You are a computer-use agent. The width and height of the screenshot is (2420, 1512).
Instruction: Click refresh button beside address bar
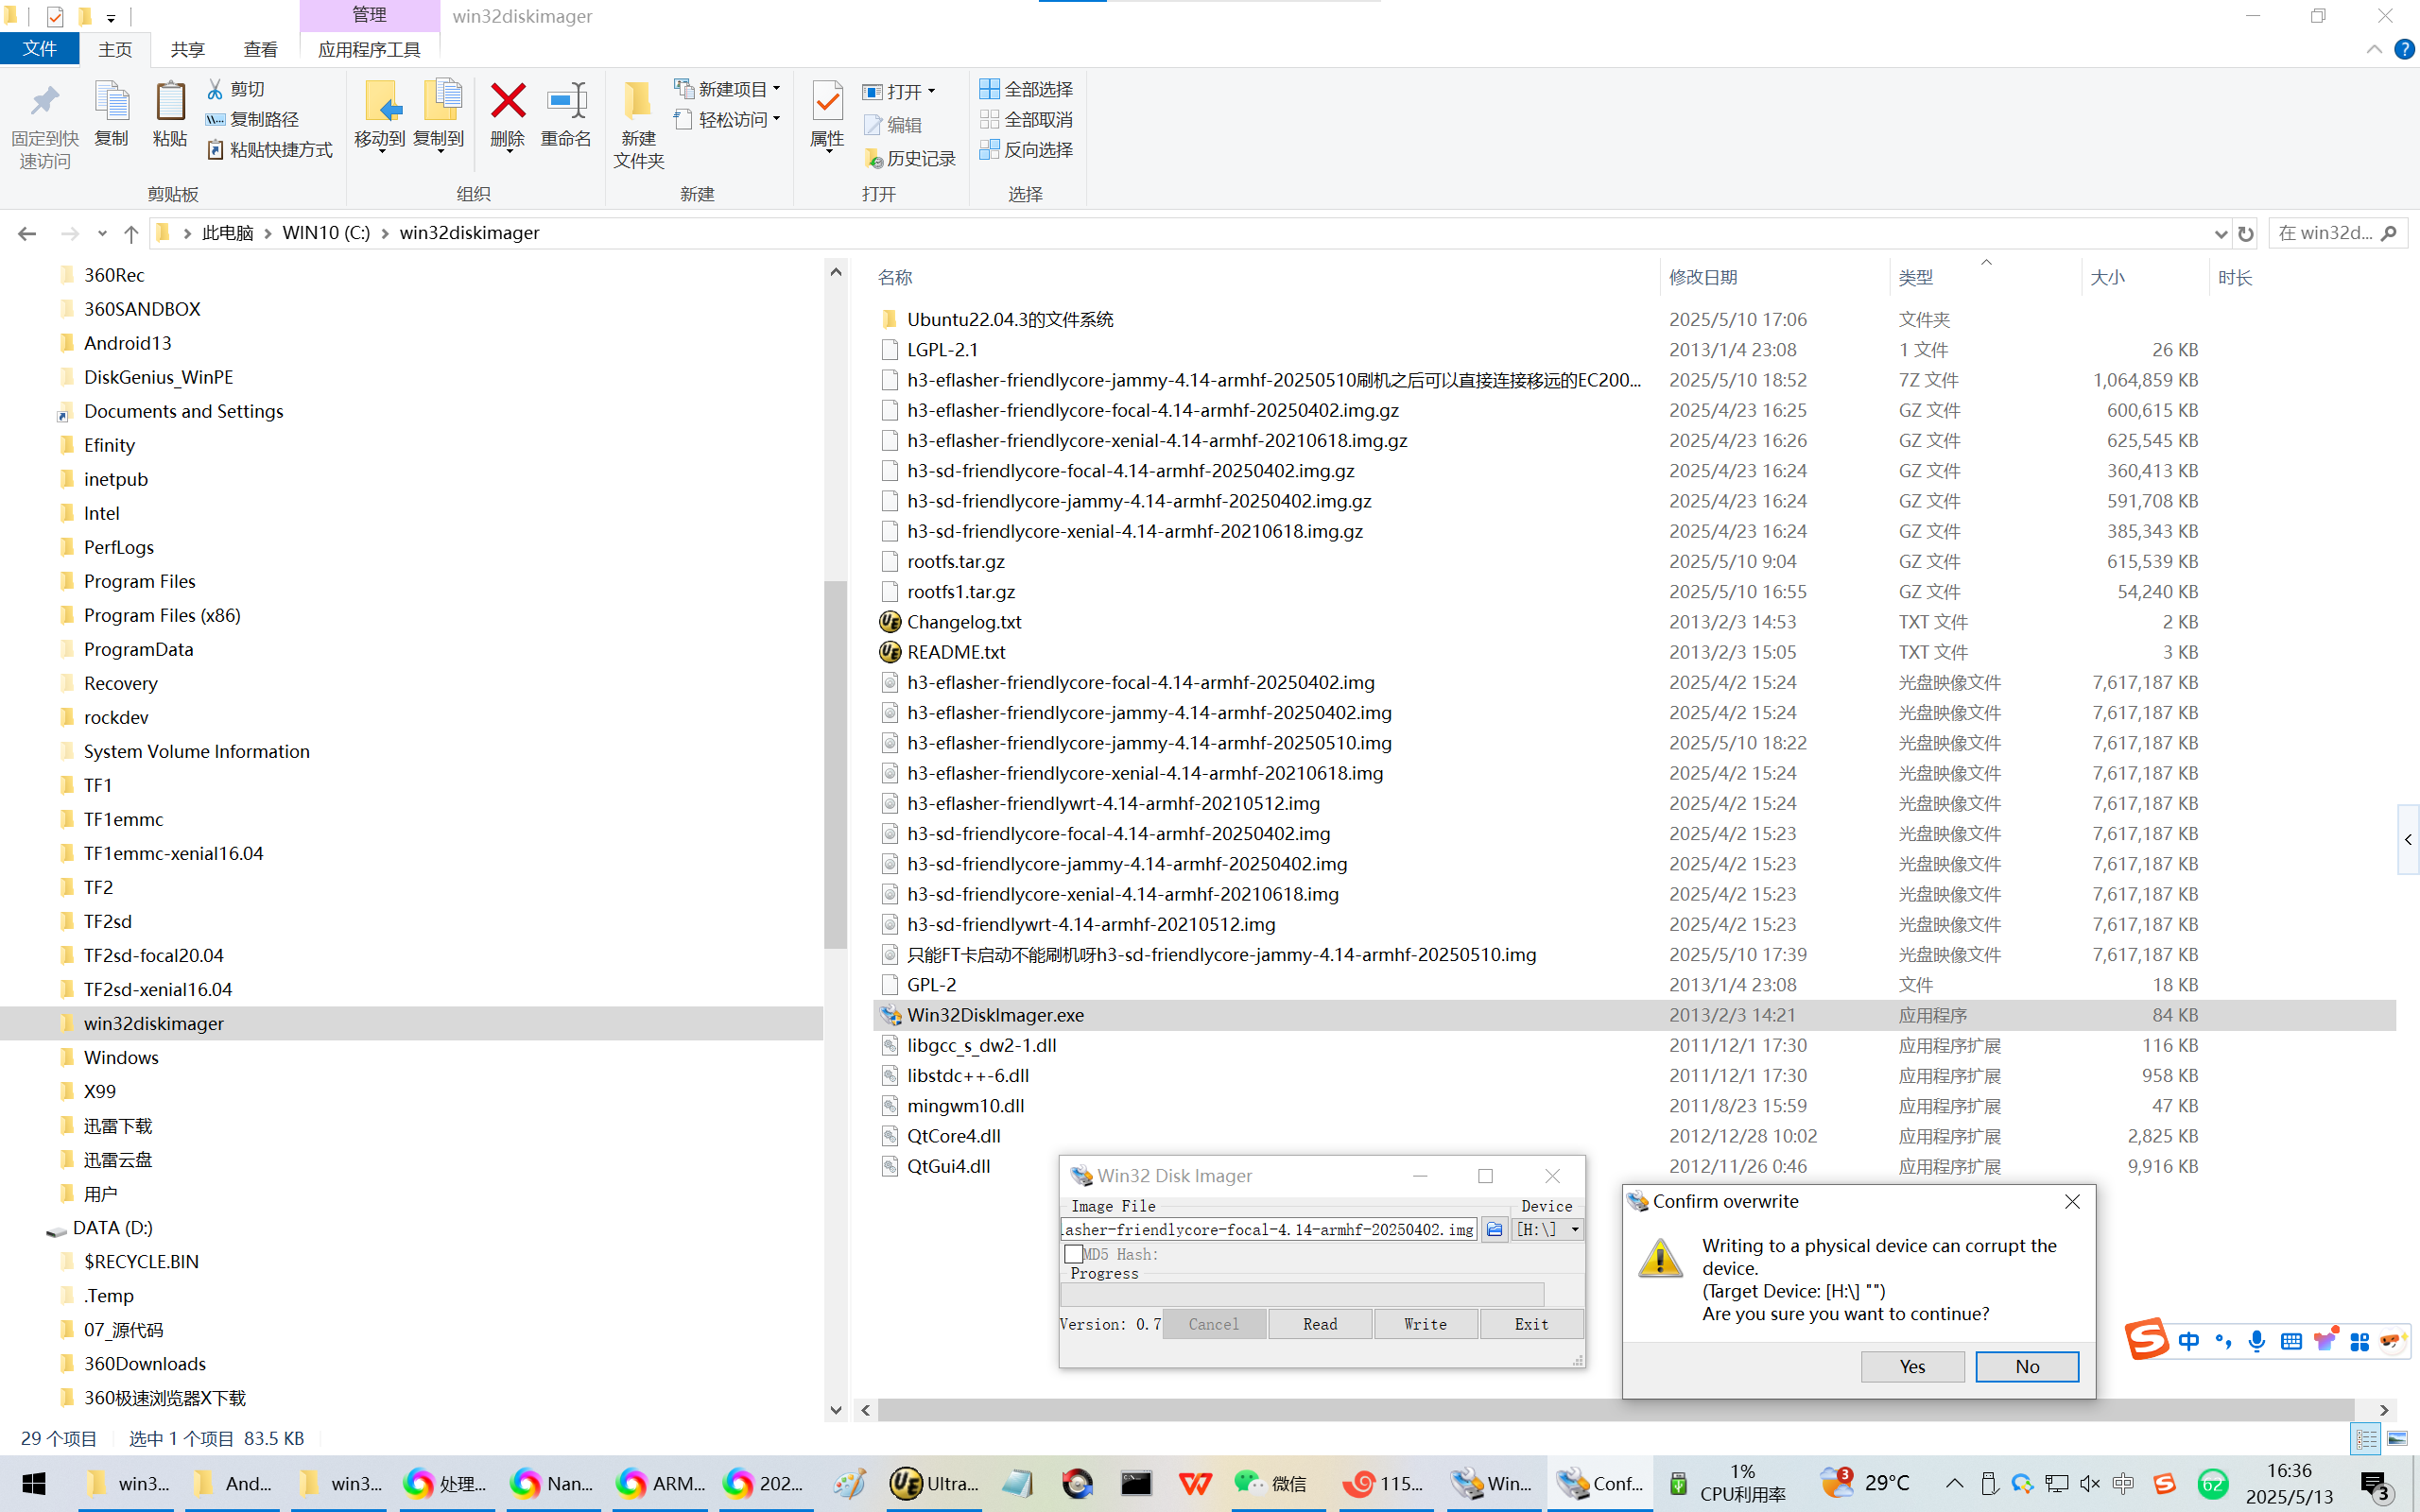point(2246,233)
